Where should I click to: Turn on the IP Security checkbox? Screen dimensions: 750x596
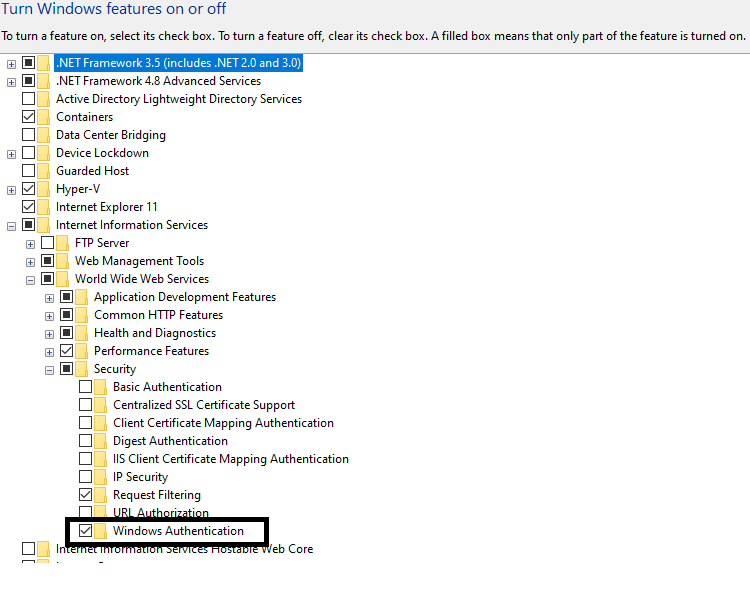pos(86,476)
